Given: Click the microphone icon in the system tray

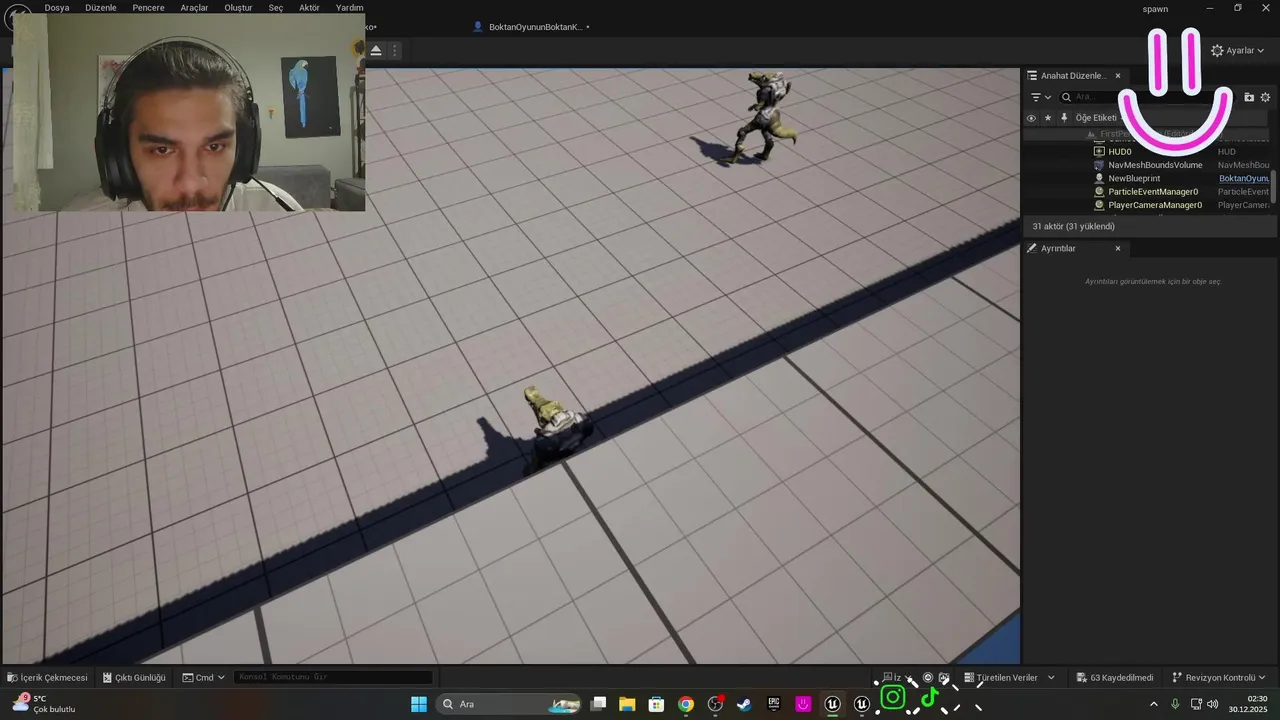Looking at the screenshot, I should point(1175,704).
